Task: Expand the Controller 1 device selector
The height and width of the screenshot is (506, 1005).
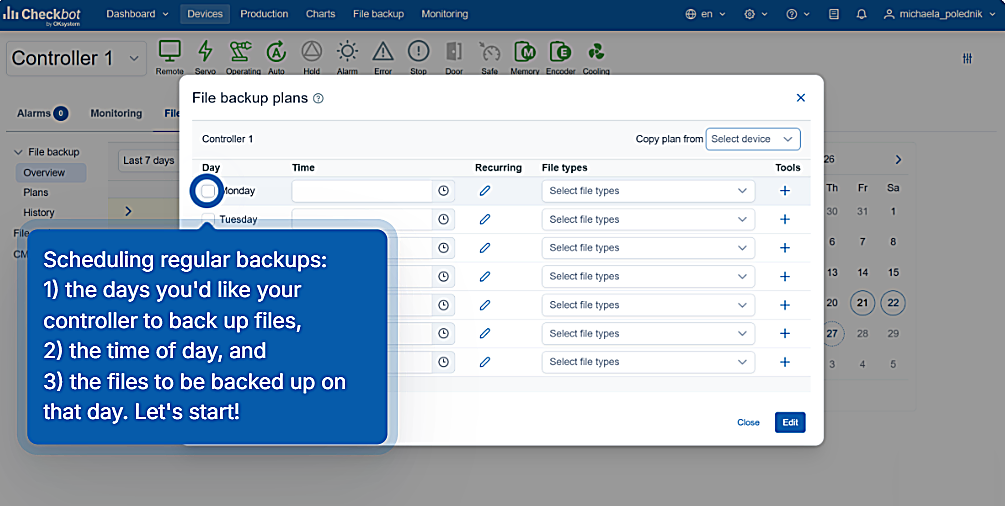Action: (76, 58)
